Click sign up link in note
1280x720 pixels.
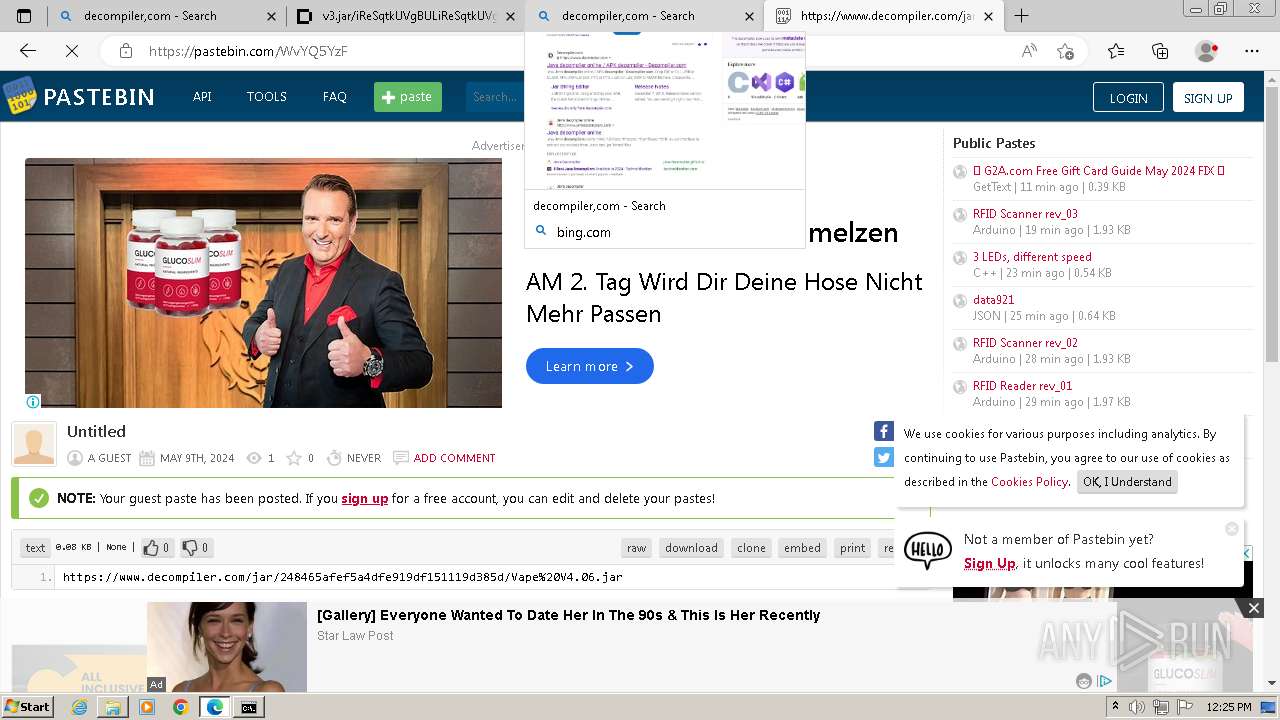365,498
